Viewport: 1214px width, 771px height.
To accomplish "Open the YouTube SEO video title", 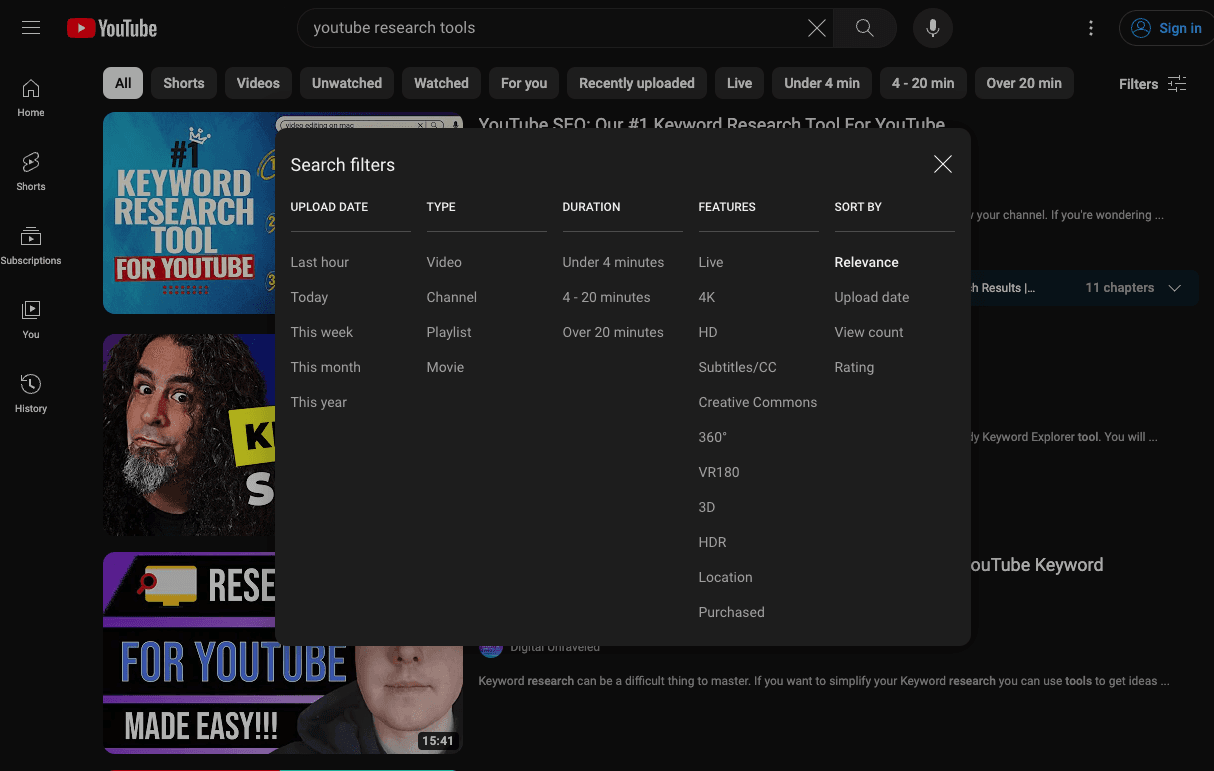I will click(x=712, y=121).
